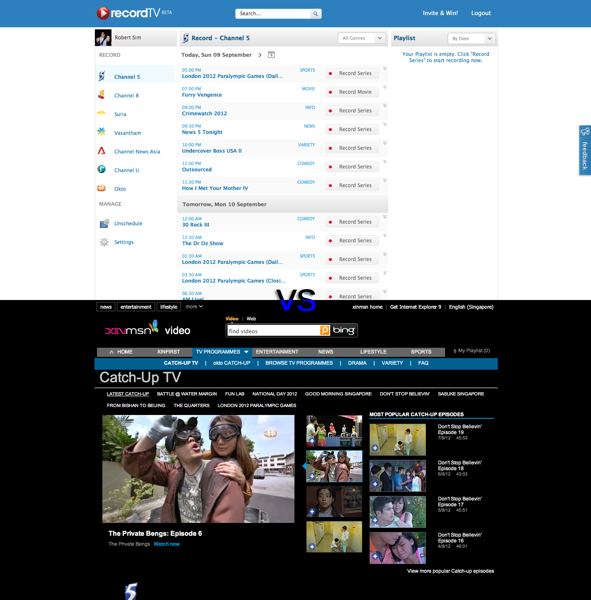Open the All Genres dropdown
Viewport: 591px width, 600px height.
pyautogui.click(x=362, y=38)
